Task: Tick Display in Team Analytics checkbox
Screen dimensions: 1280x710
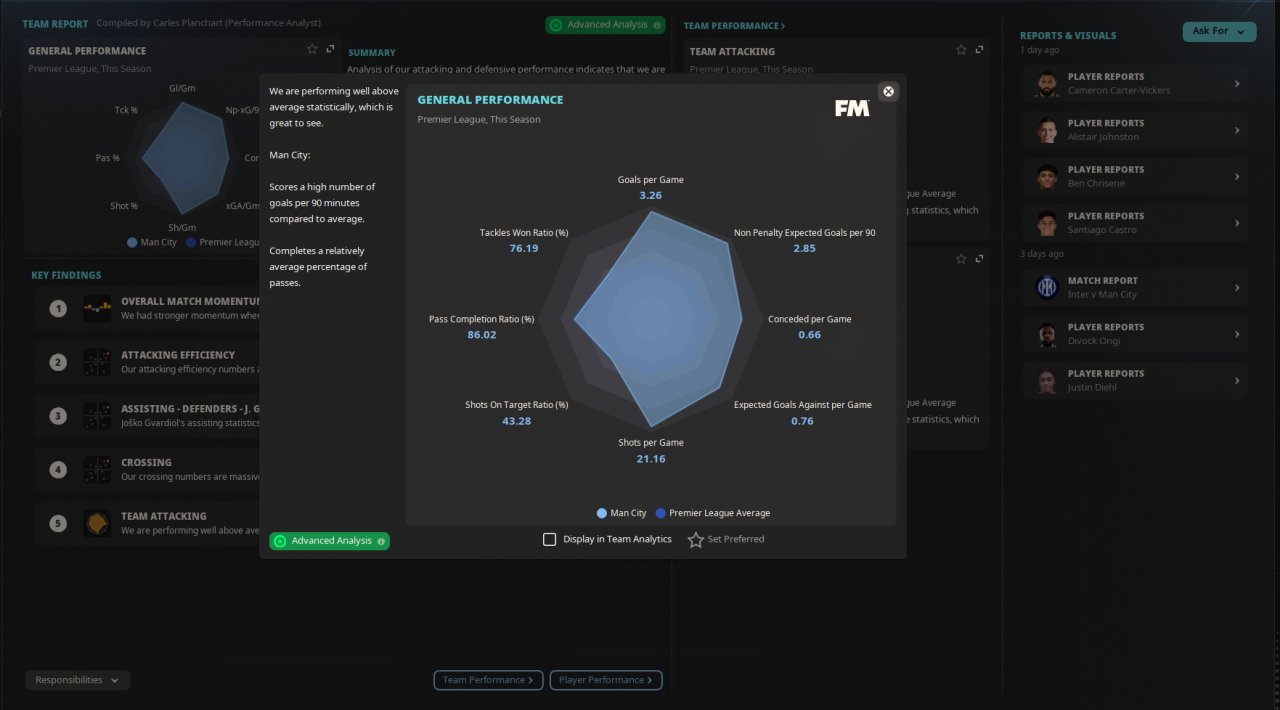Action: 549,540
